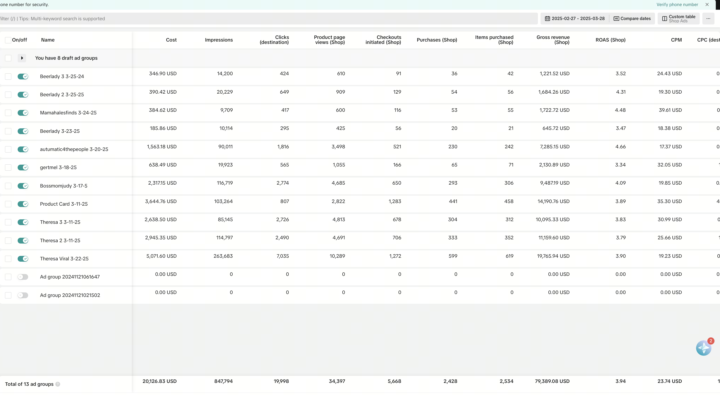This screenshot has height=395, width=720.
Task: Open the Custom table settings
Action: pos(678,18)
